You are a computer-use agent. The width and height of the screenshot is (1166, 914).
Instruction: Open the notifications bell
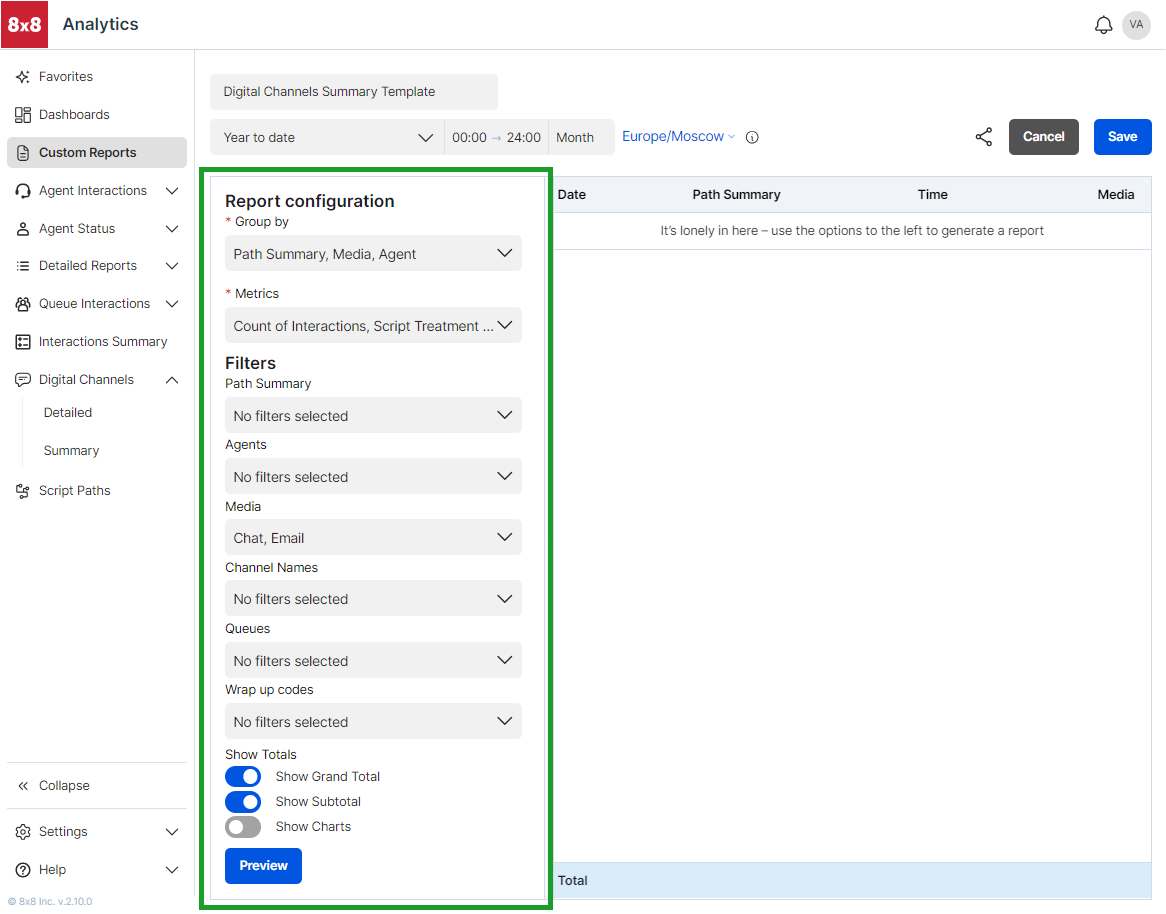click(x=1103, y=24)
